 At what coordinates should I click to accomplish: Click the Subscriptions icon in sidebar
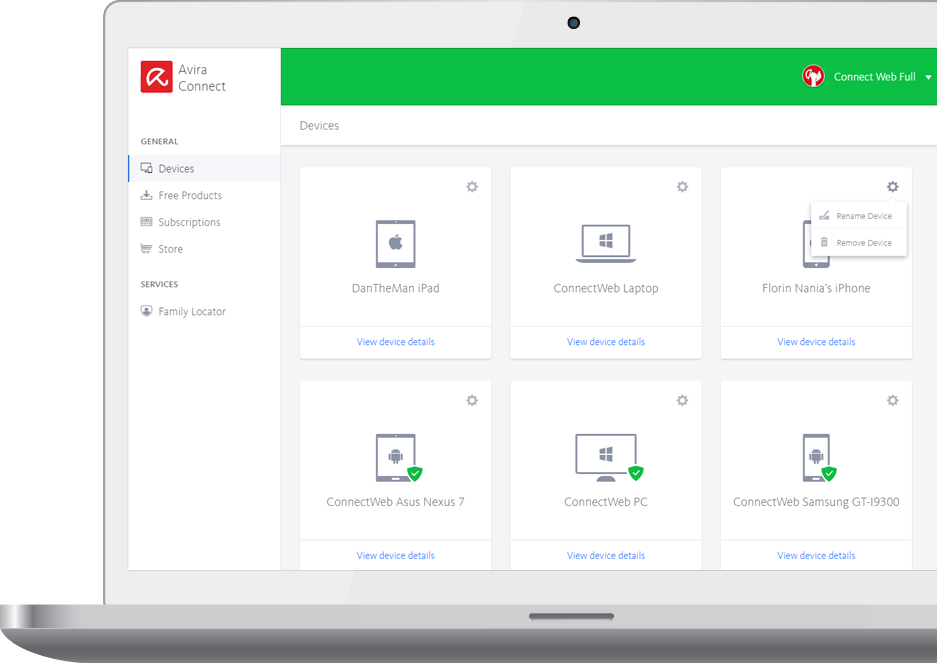(x=146, y=222)
